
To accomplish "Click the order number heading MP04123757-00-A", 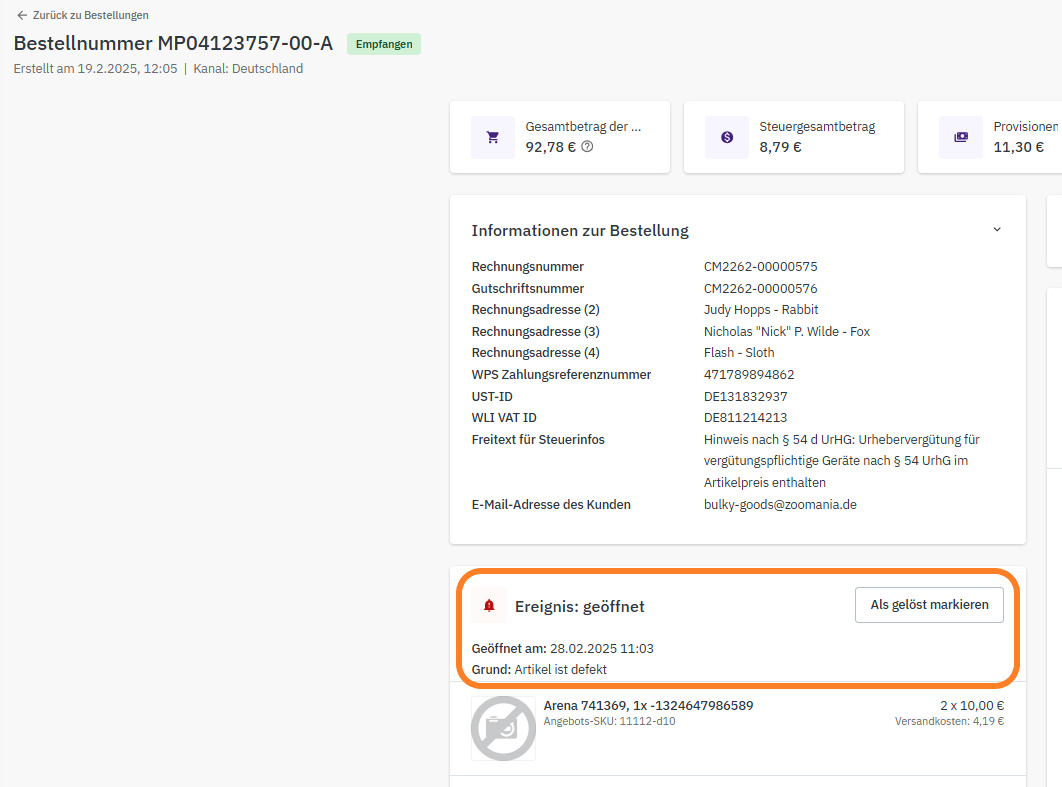I will tap(173, 44).
